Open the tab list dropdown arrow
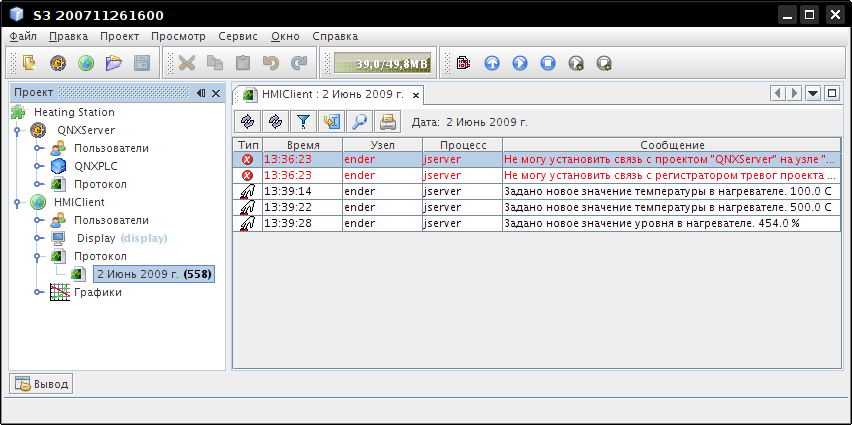The height and width of the screenshot is (425, 852). pos(813,93)
